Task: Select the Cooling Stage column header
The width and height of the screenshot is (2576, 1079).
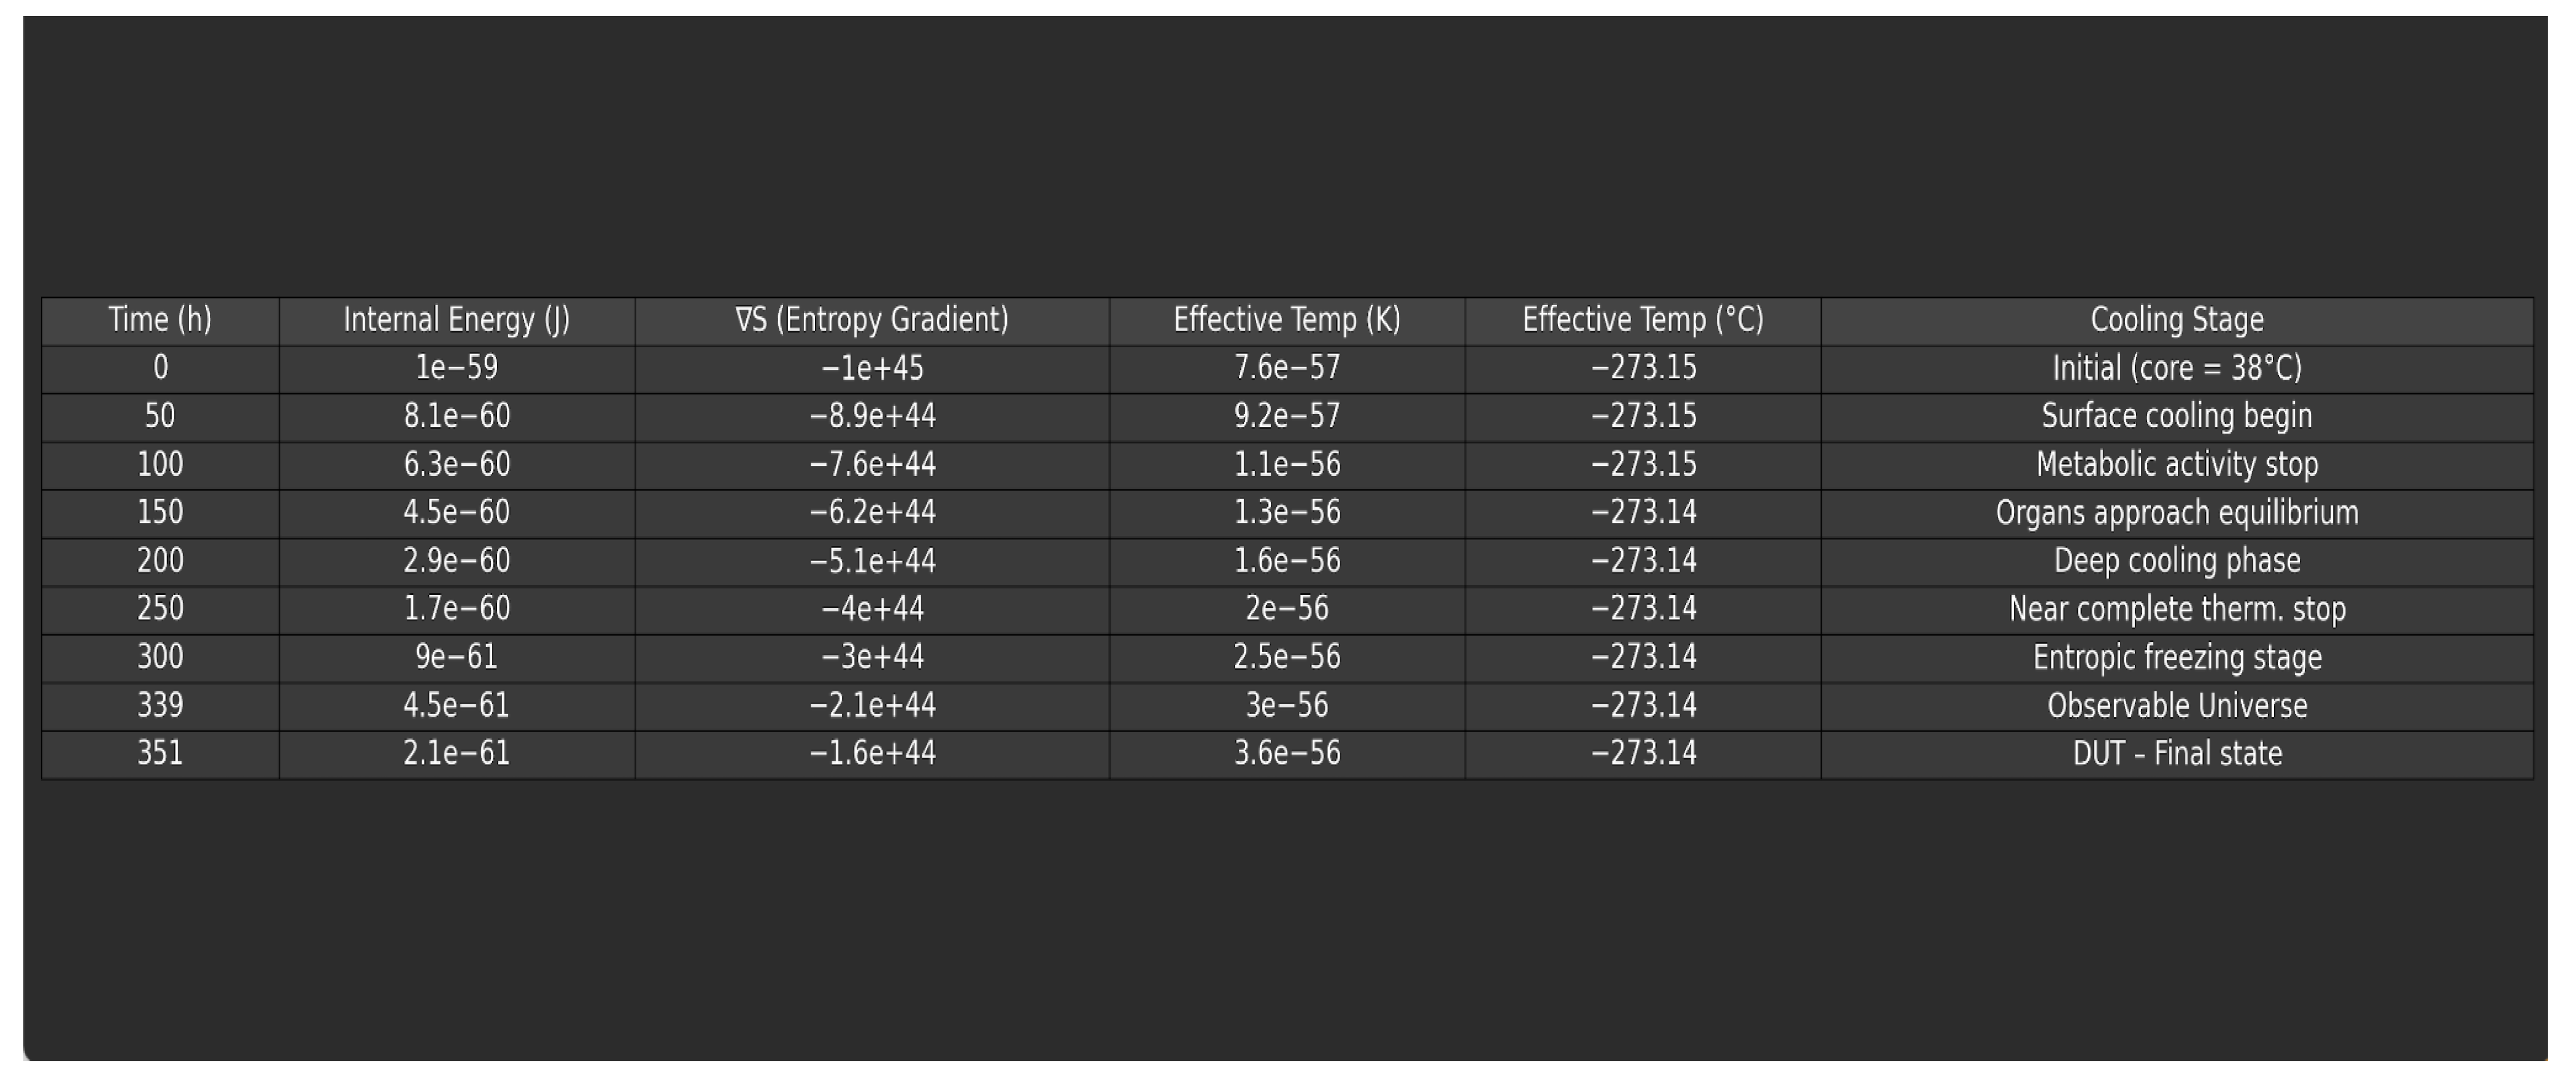Action: coord(2177,320)
